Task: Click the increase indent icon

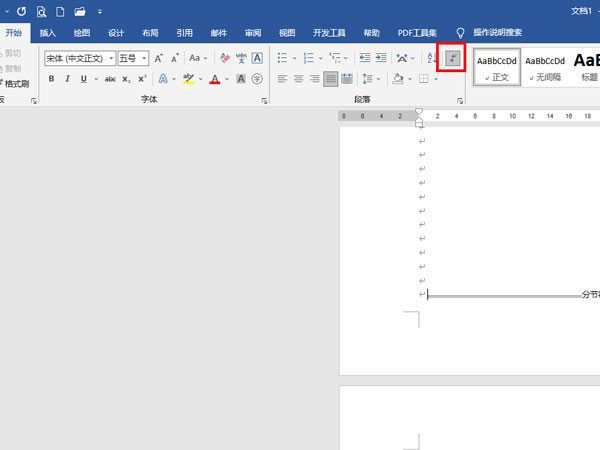Action: [x=383, y=59]
